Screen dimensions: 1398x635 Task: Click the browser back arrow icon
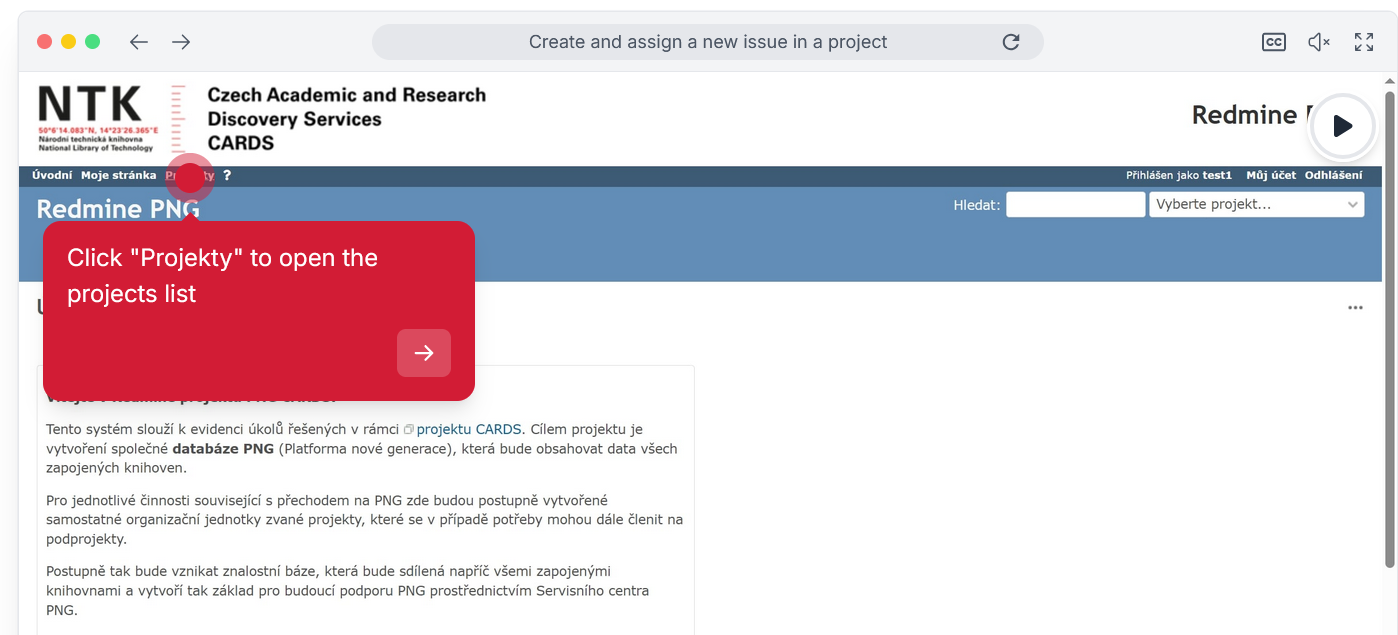click(139, 42)
